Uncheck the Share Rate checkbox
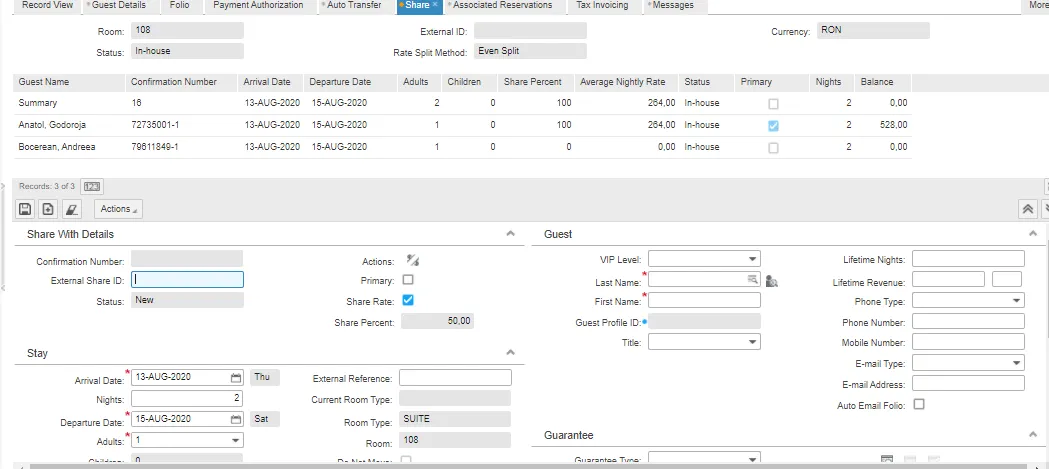Viewport: 1049px width, 469px height. coord(408,300)
